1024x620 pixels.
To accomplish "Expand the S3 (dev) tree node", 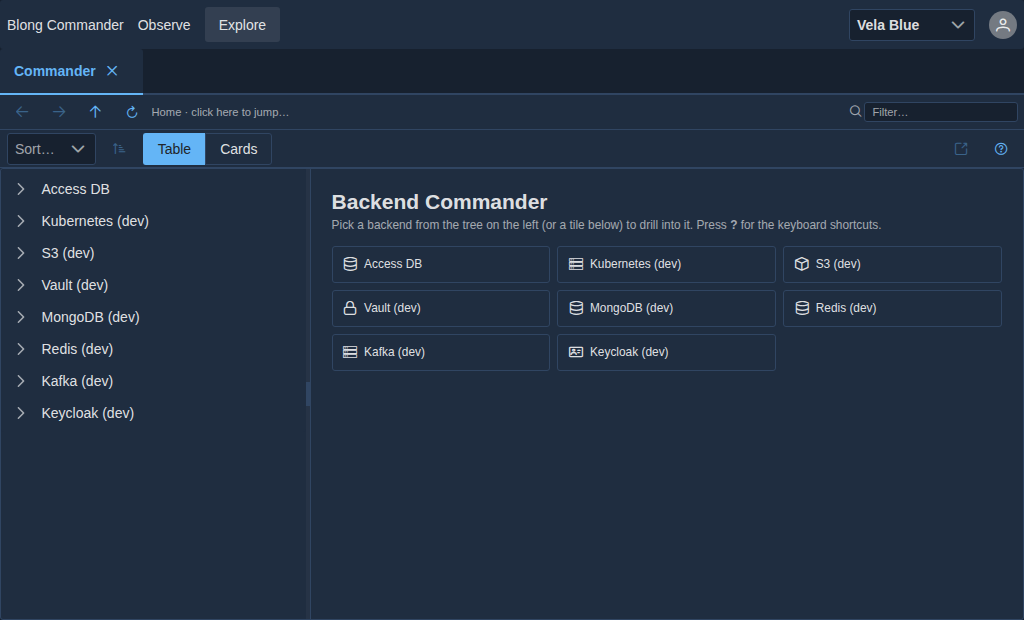I will point(21,253).
